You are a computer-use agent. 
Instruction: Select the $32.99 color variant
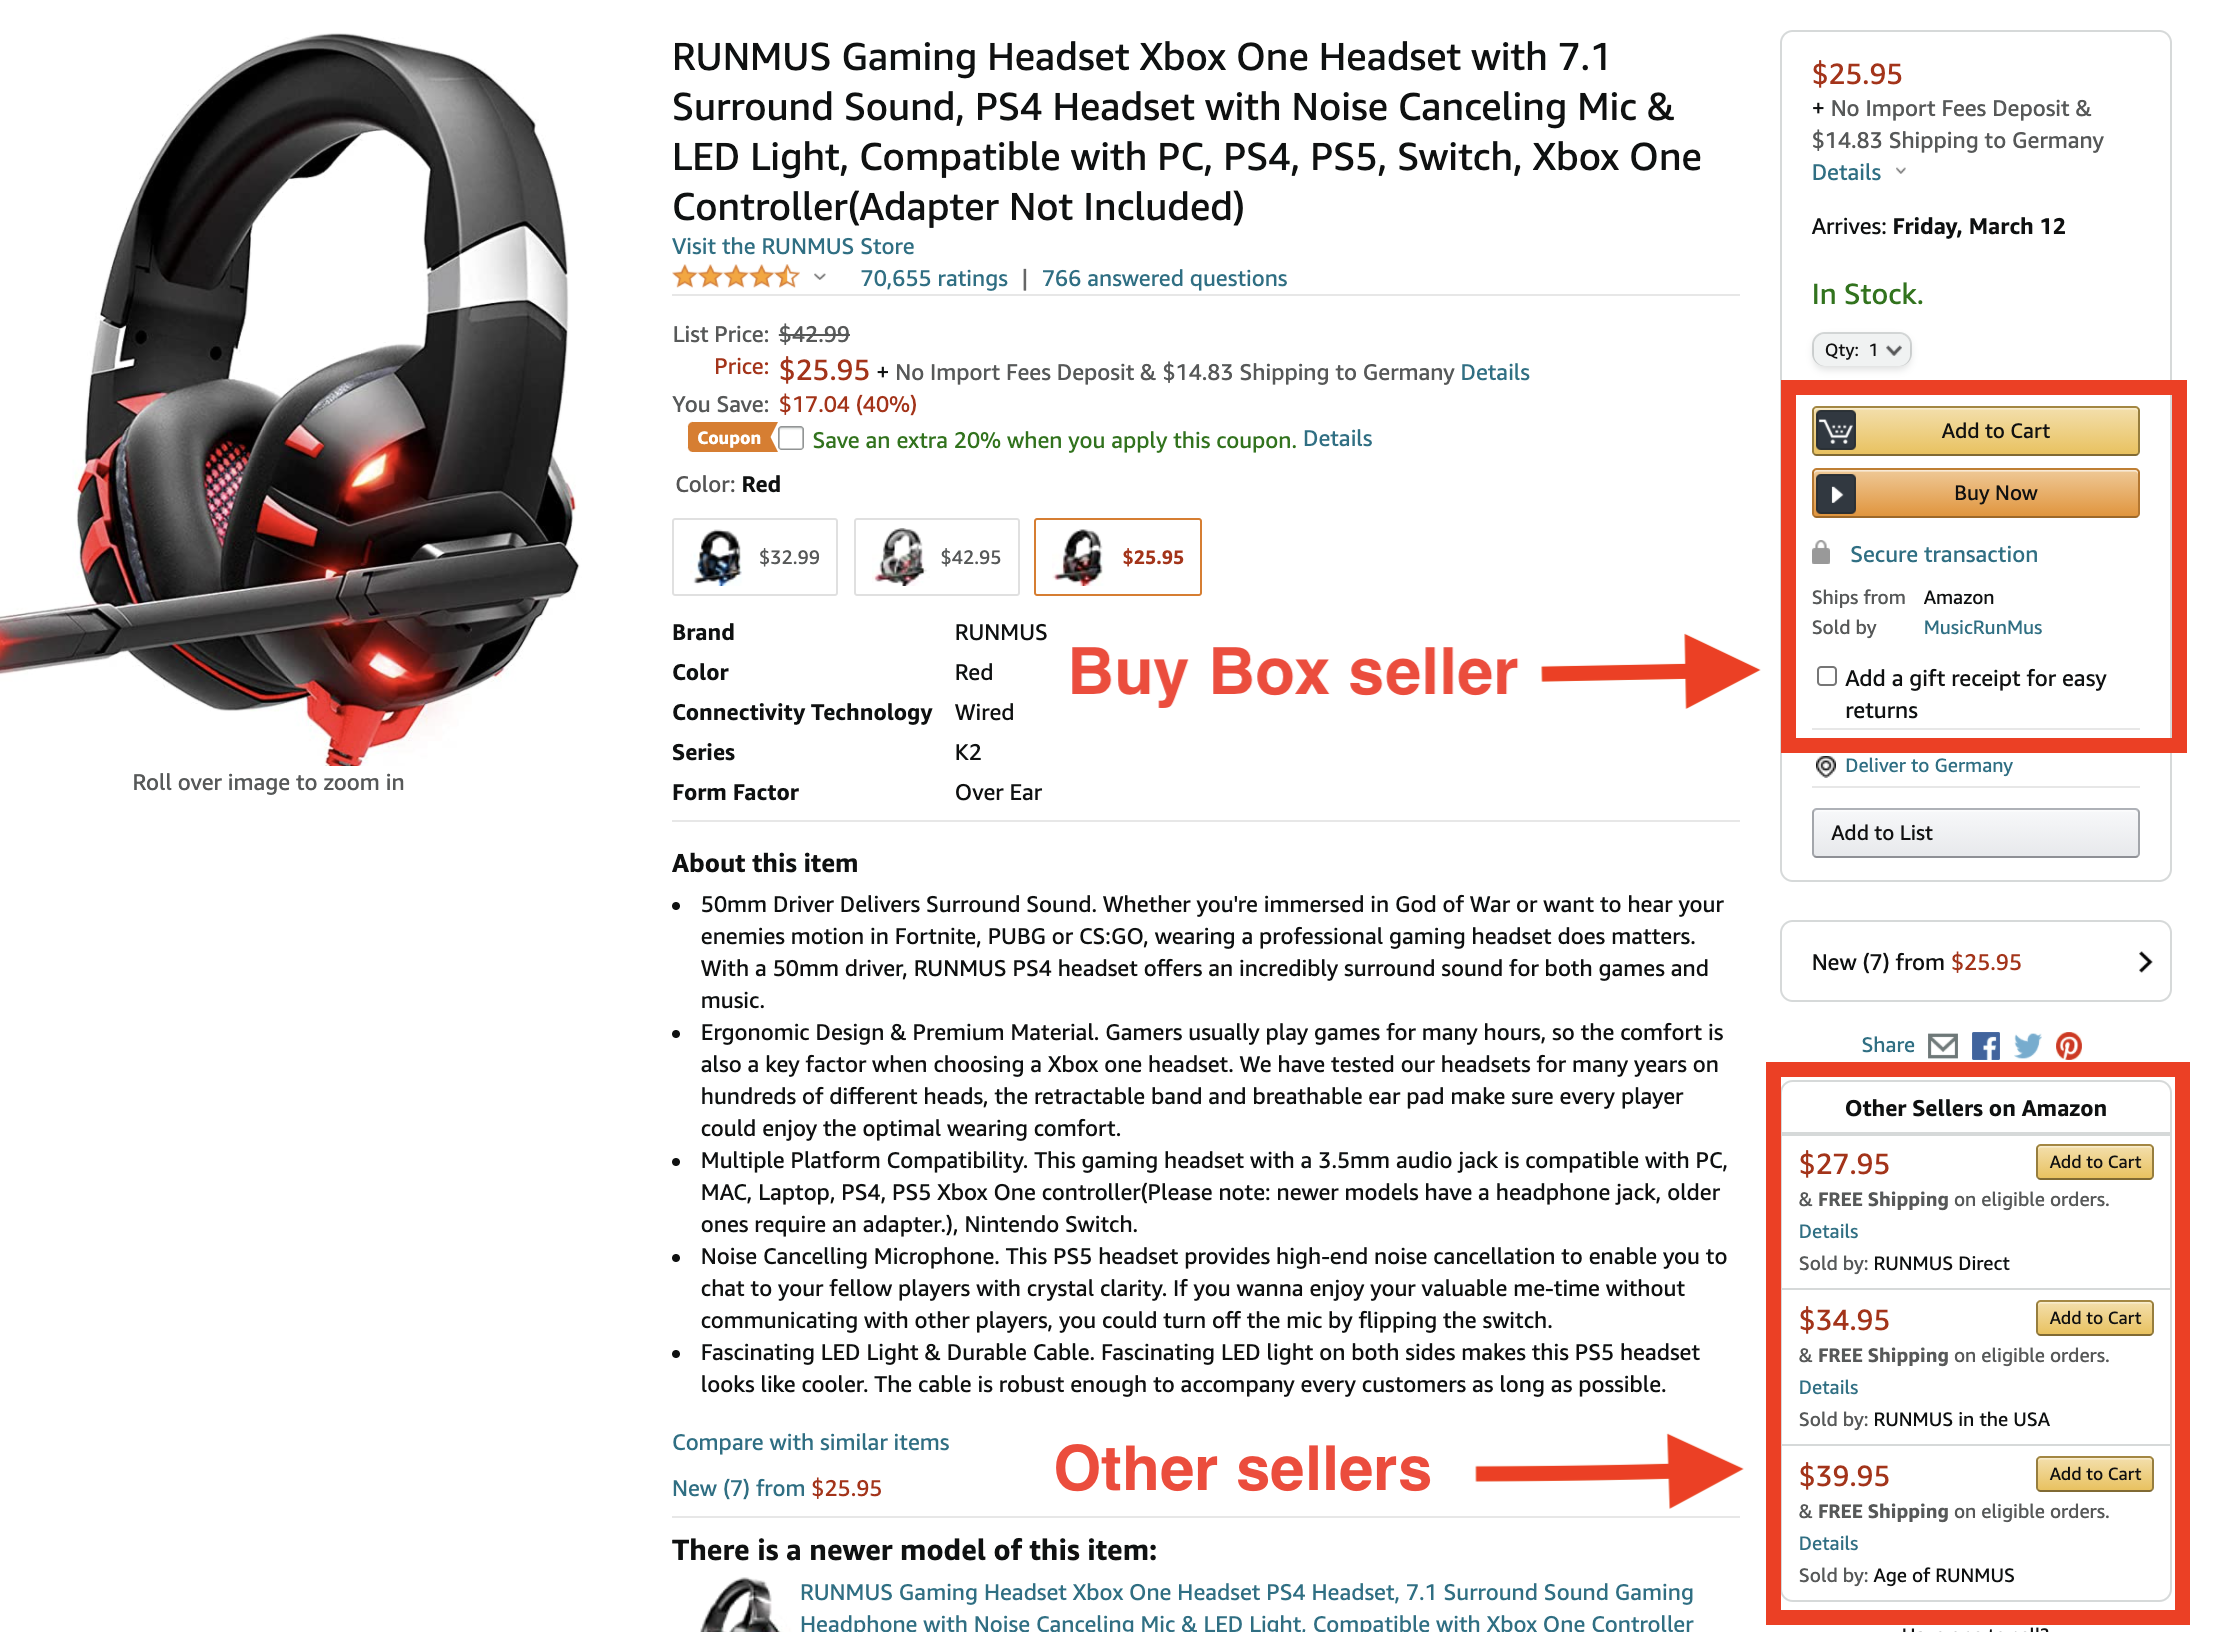pyautogui.click(x=755, y=557)
